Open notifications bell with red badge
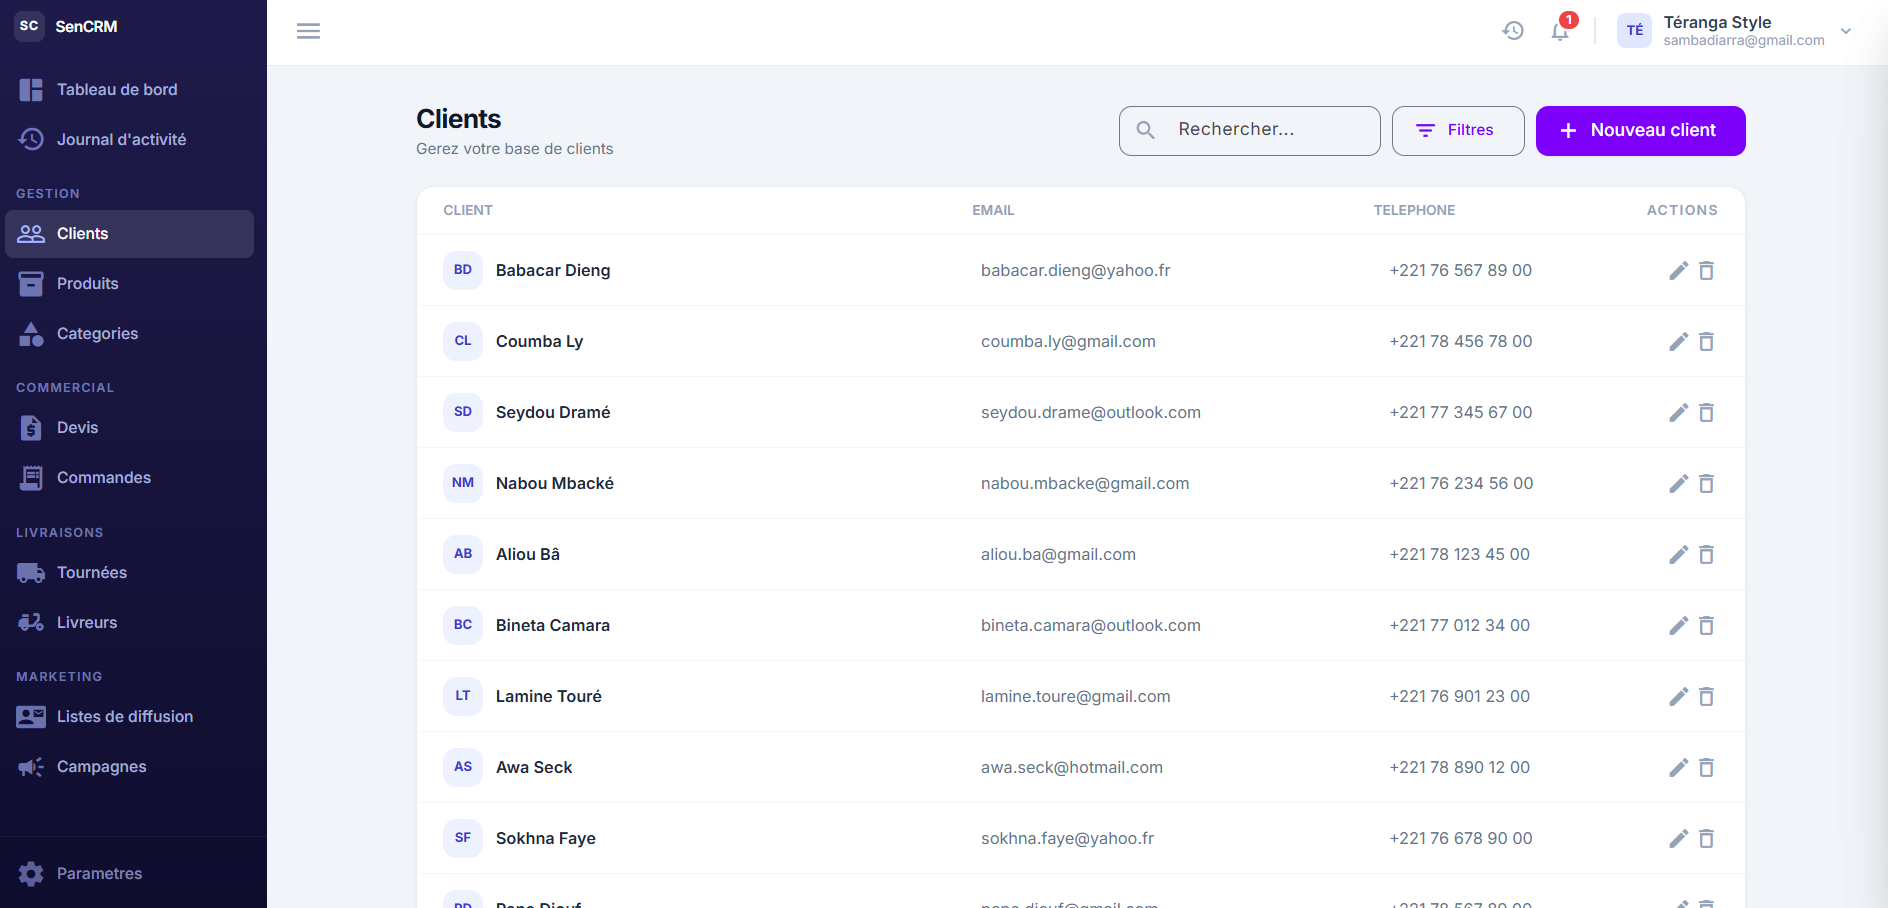The width and height of the screenshot is (1888, 908). pyautogui.click(x=1561, y=30)
